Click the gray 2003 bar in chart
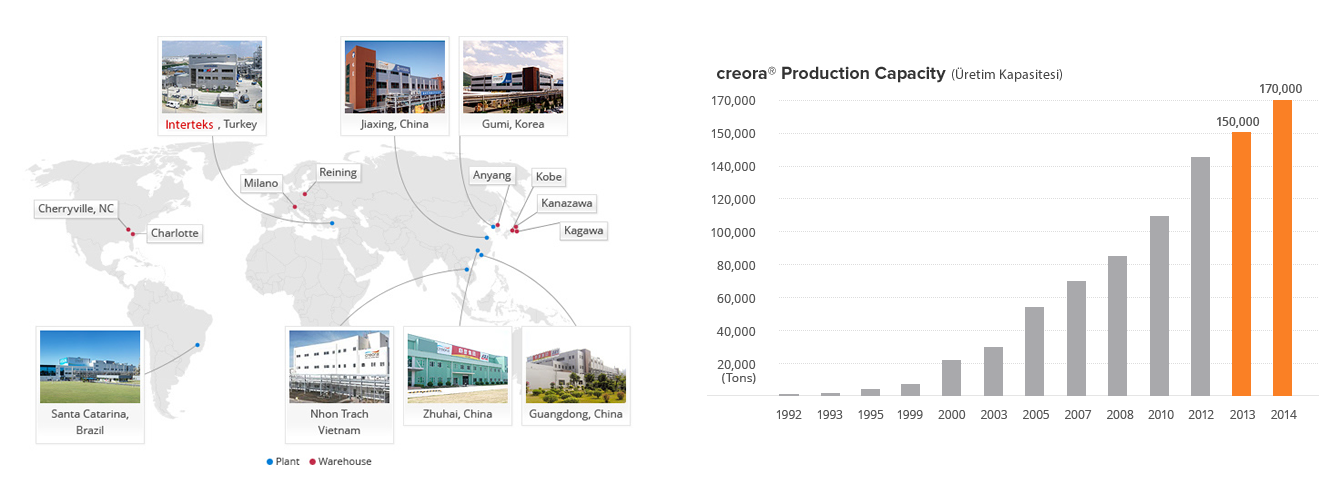 993,371
